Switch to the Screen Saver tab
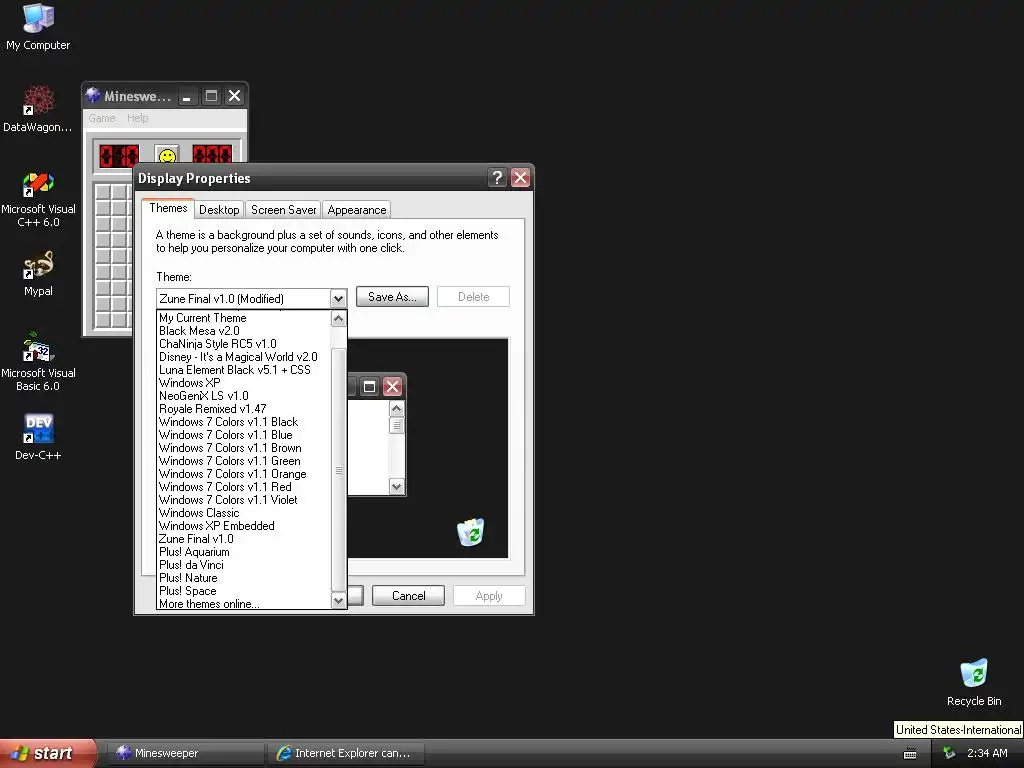This screenshot has width=1024, height=768. point(283,210)
